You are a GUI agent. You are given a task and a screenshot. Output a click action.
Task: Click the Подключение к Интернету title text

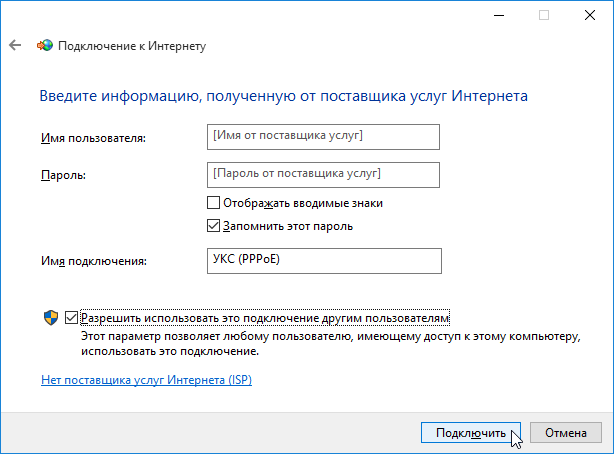(x=132, y=46)
